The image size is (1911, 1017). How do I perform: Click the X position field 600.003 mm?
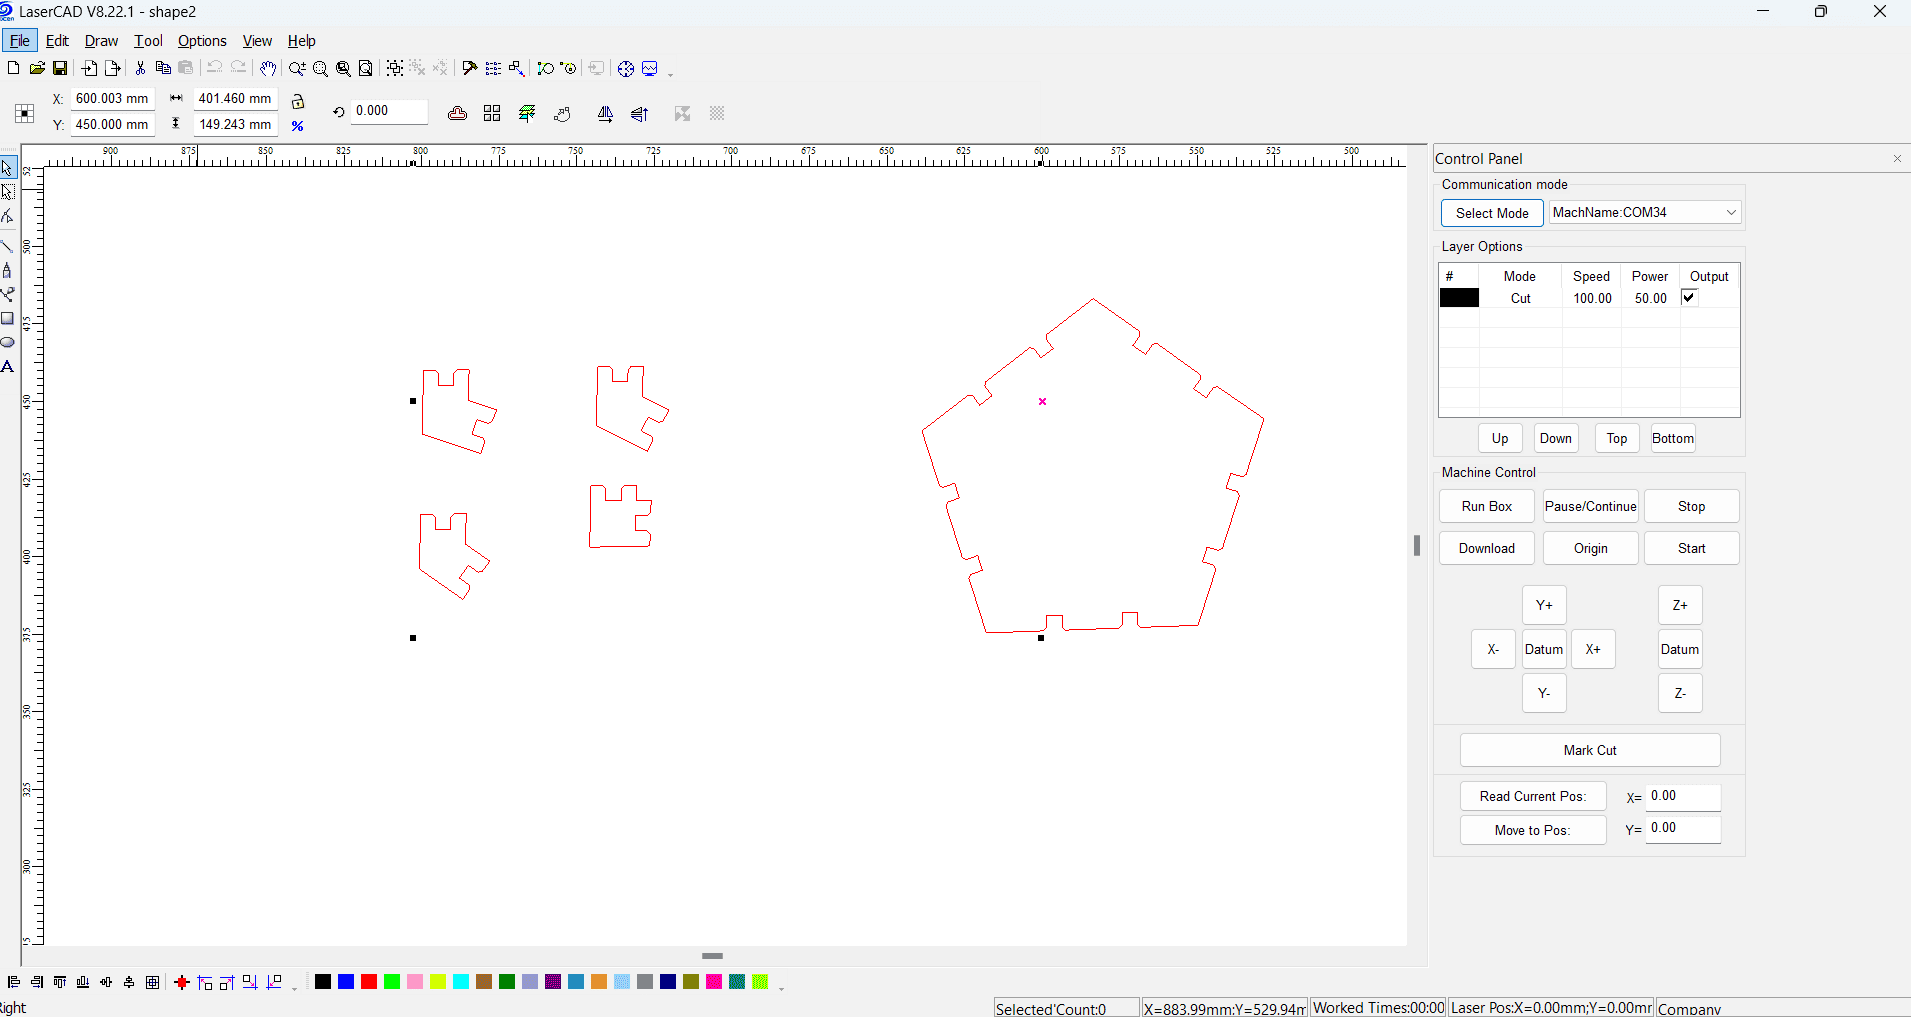pyautogui.click(x=112, y=98)
